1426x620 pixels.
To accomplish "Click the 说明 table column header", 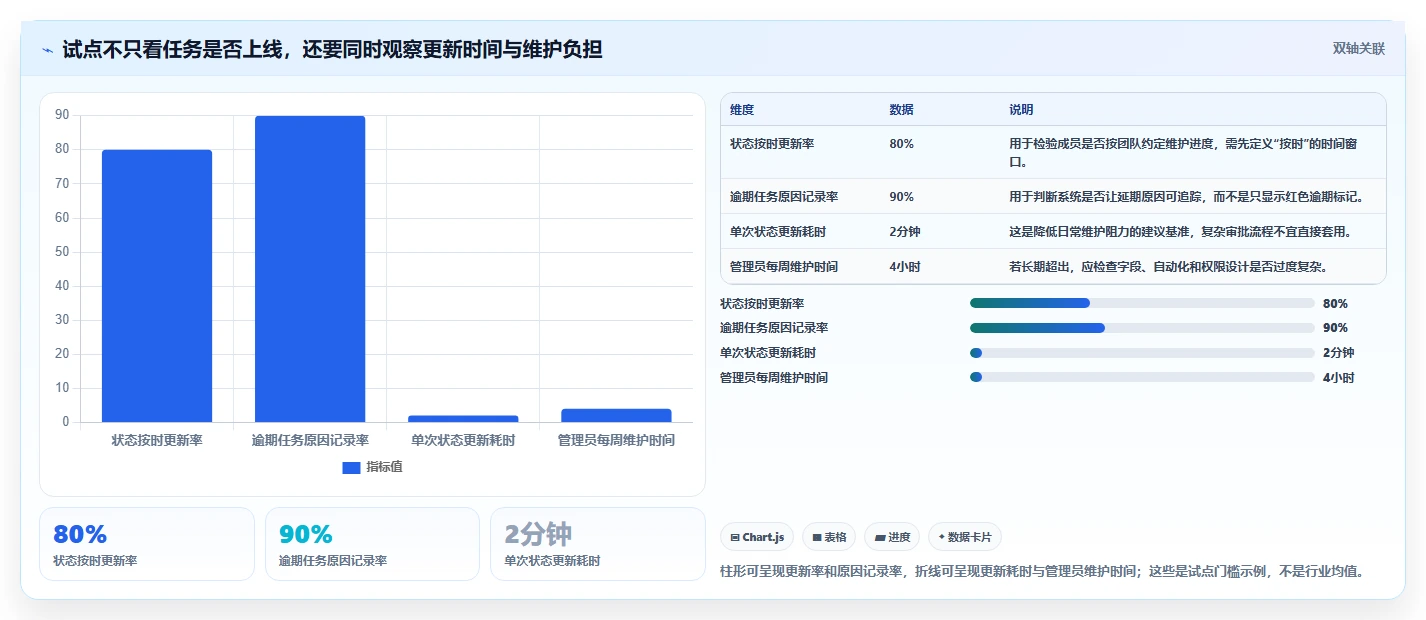I will pyautogui.click(x=1021, y=110).
